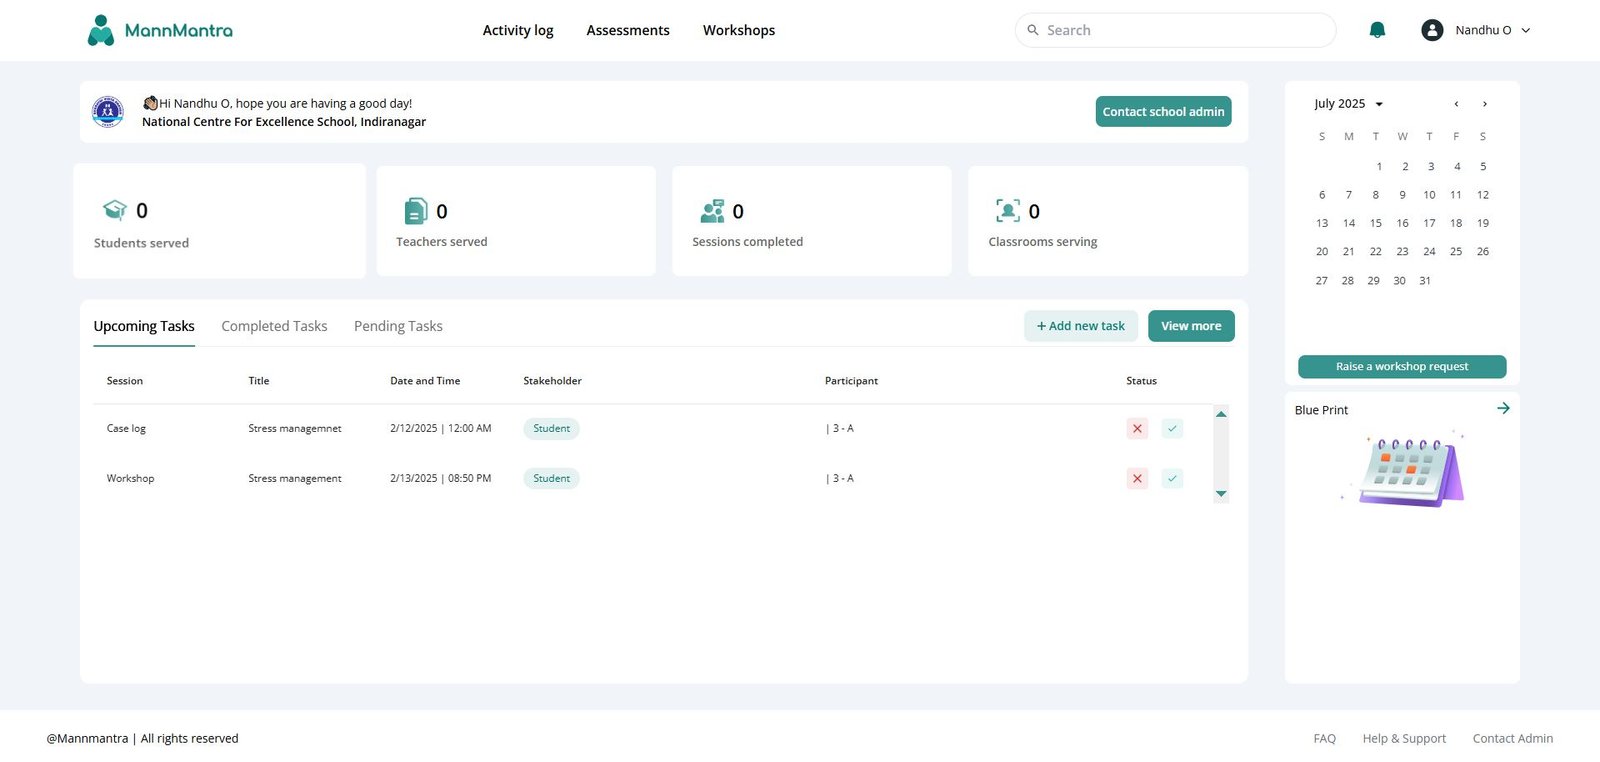Click View more button
This screenshot has width=1600, height=762.
(1191, 326)
